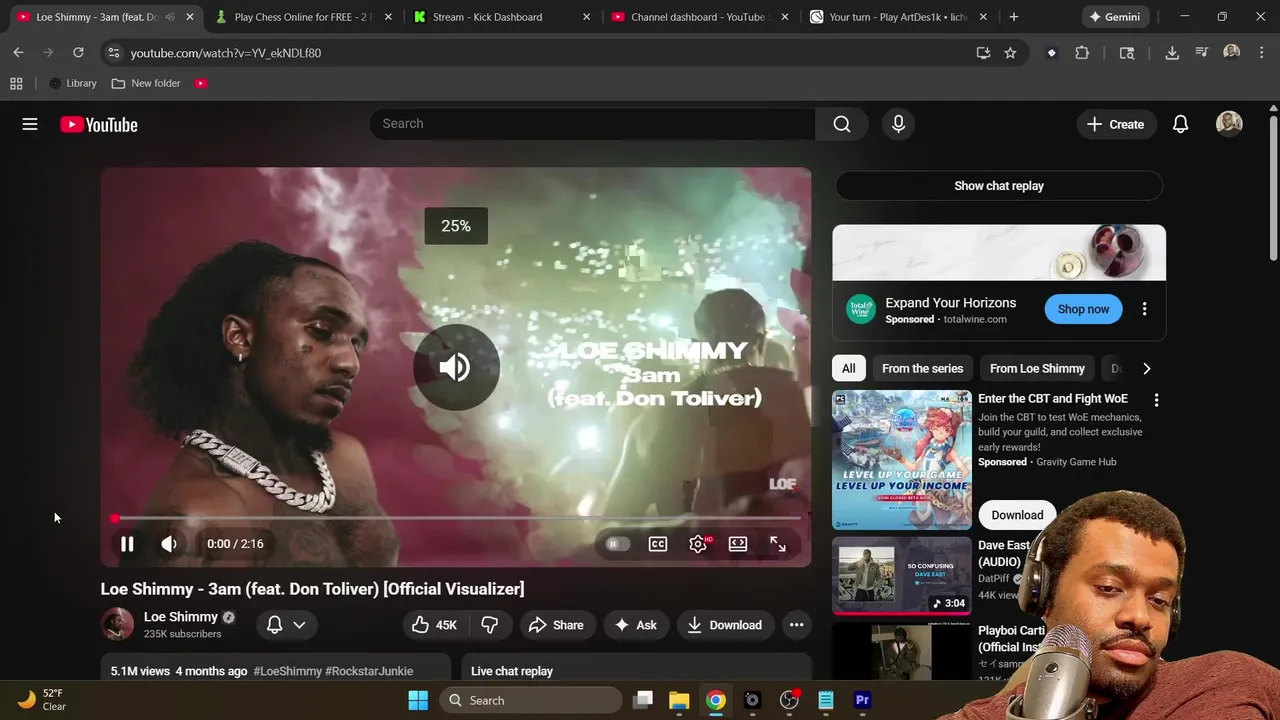1280x720 pixels.
Task: Click the red playhead scrubber dot
Action: pos(115,518)
